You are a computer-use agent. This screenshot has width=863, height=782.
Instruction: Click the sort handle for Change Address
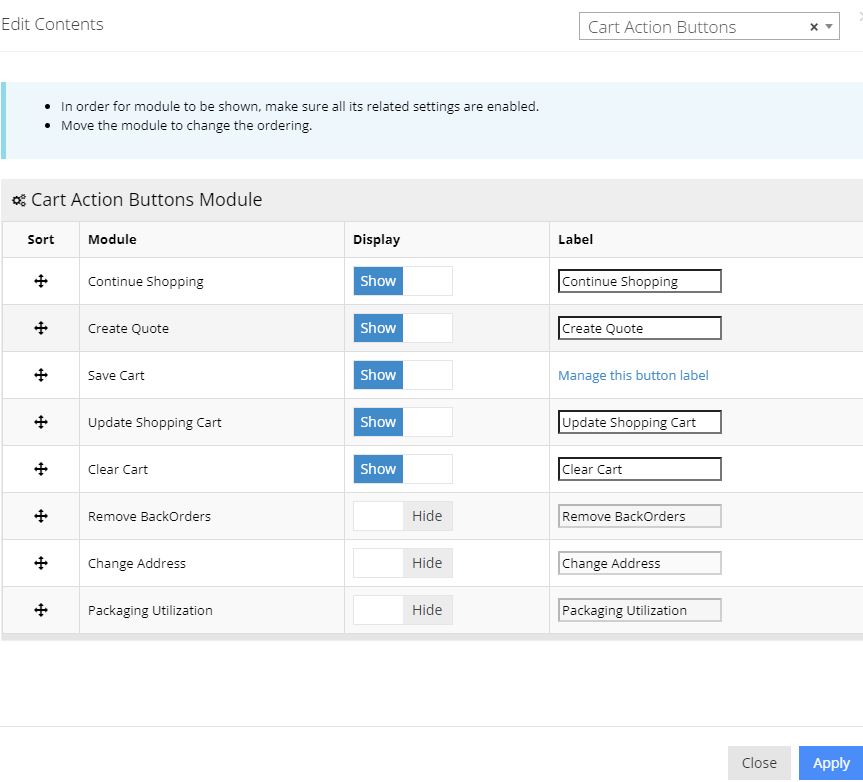(41, 563)
